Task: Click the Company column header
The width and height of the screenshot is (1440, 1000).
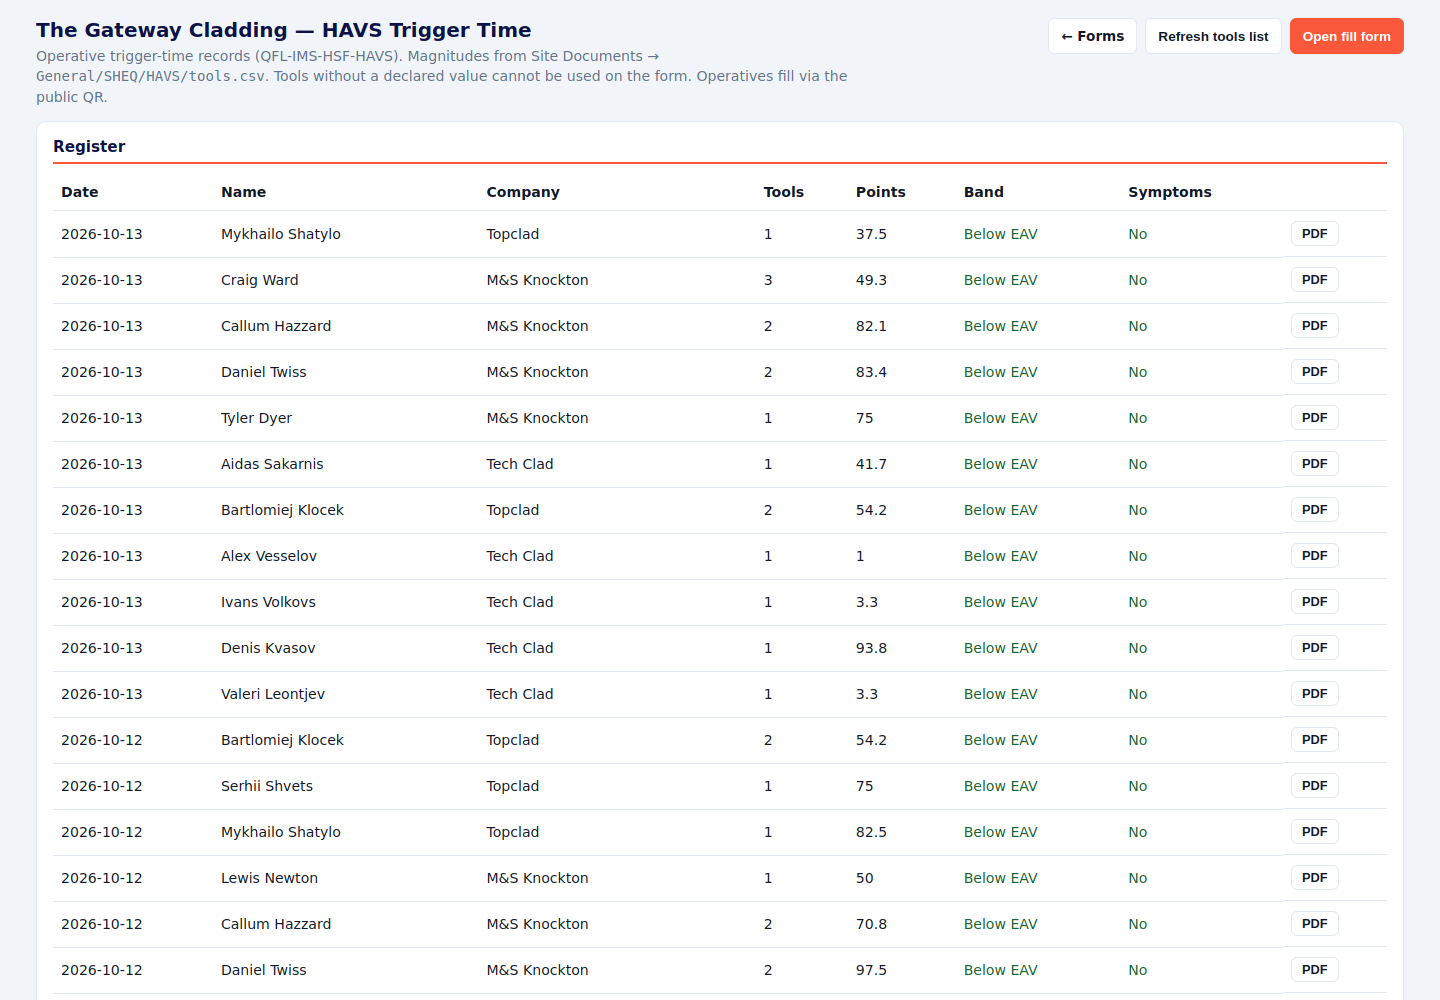Action: [x=523, y=192]
